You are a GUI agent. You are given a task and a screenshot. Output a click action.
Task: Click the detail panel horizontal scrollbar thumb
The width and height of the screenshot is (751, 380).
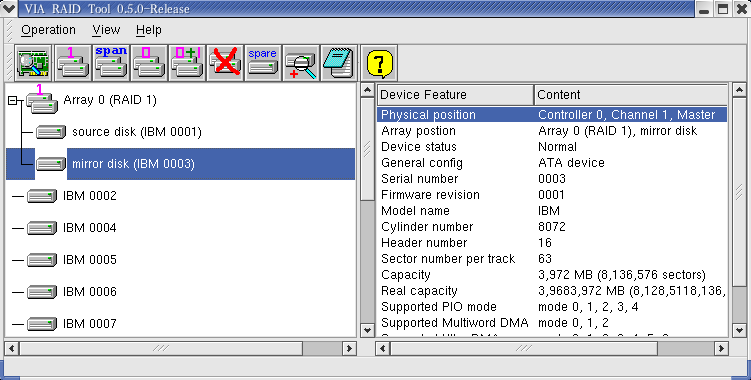tap(524, 348)
